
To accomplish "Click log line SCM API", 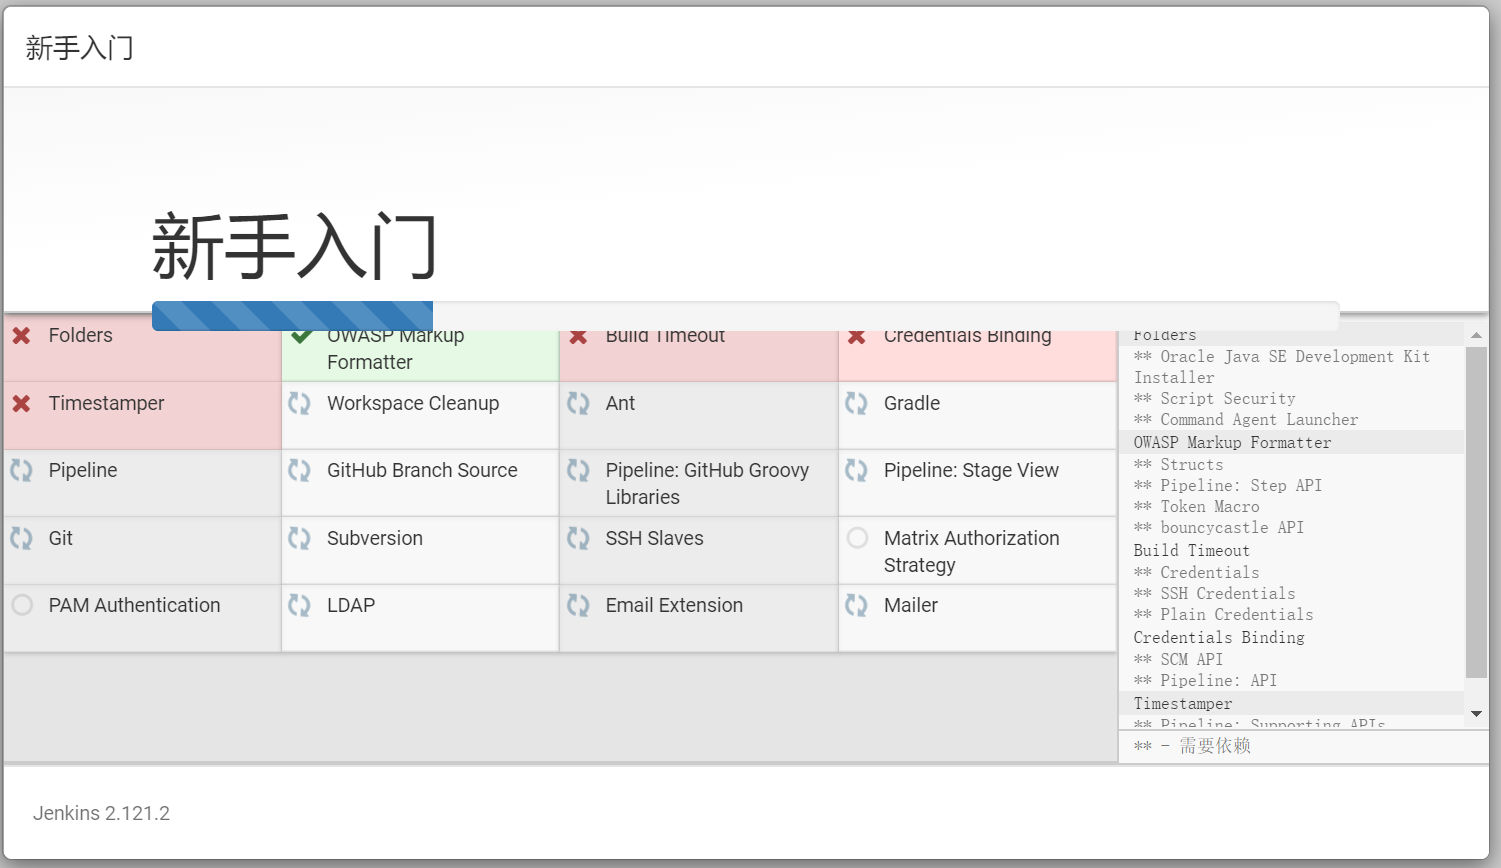I will (1178, 660).
